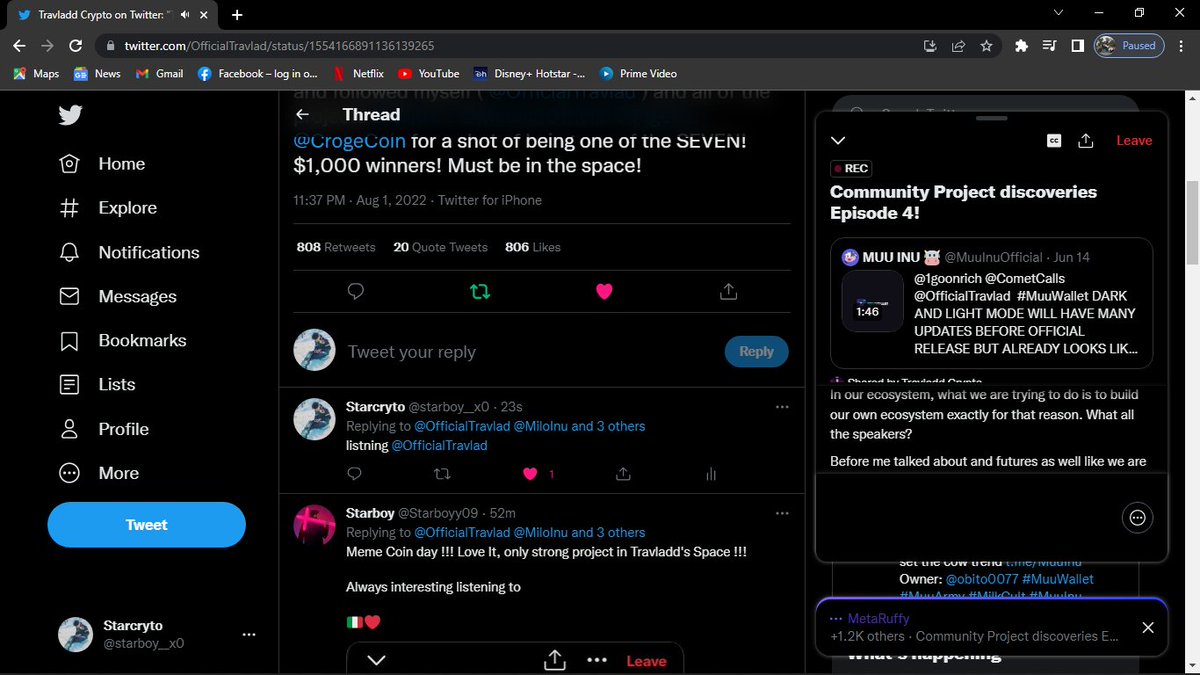Collapse the Space panel chevron
The image size is (1200, 675).
[838, 141]
